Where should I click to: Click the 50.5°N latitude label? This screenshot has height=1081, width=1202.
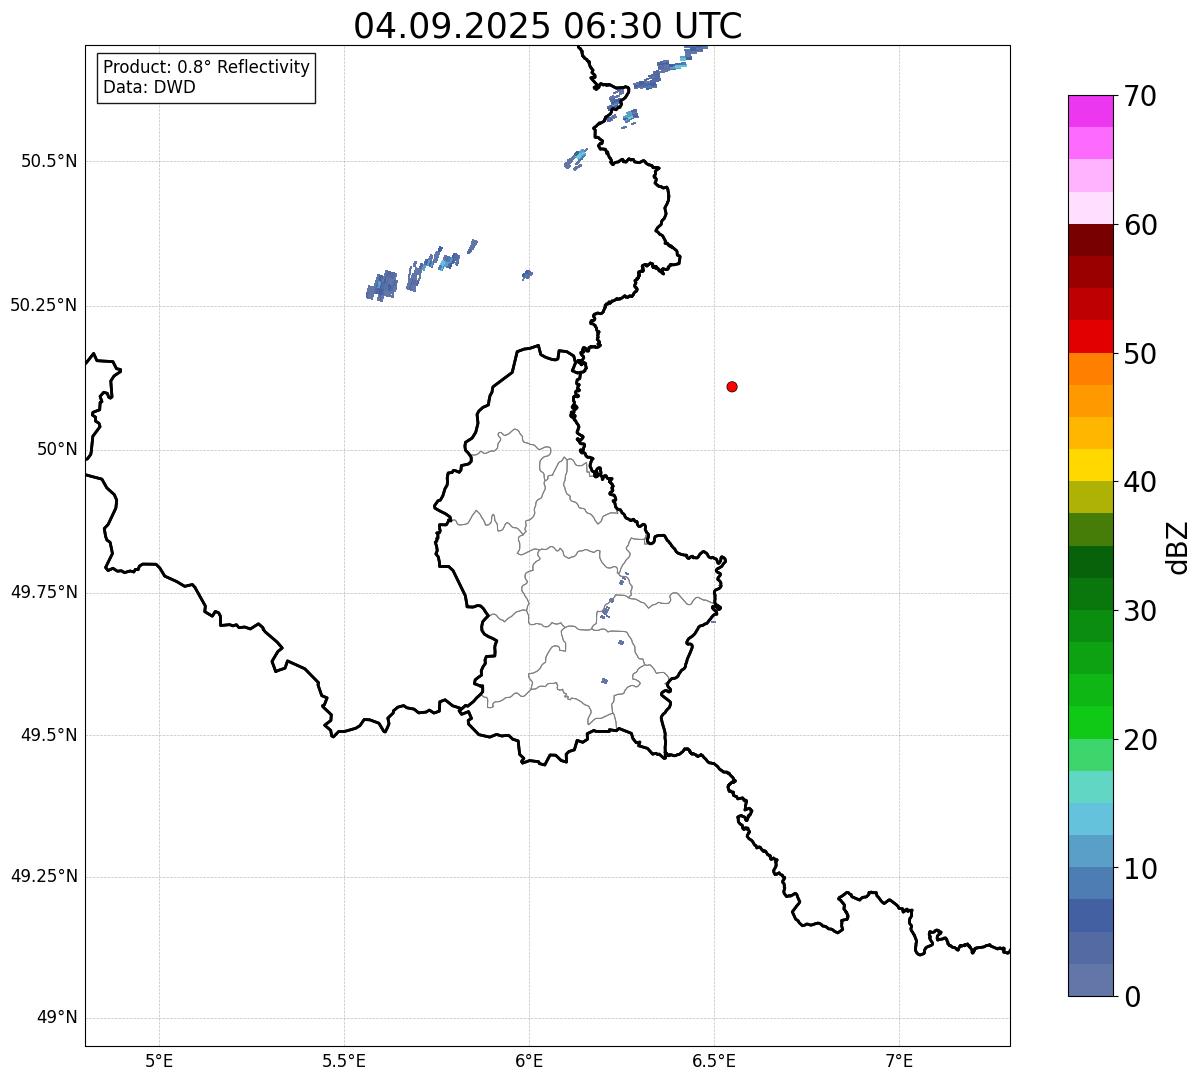(x=49, y=161)
